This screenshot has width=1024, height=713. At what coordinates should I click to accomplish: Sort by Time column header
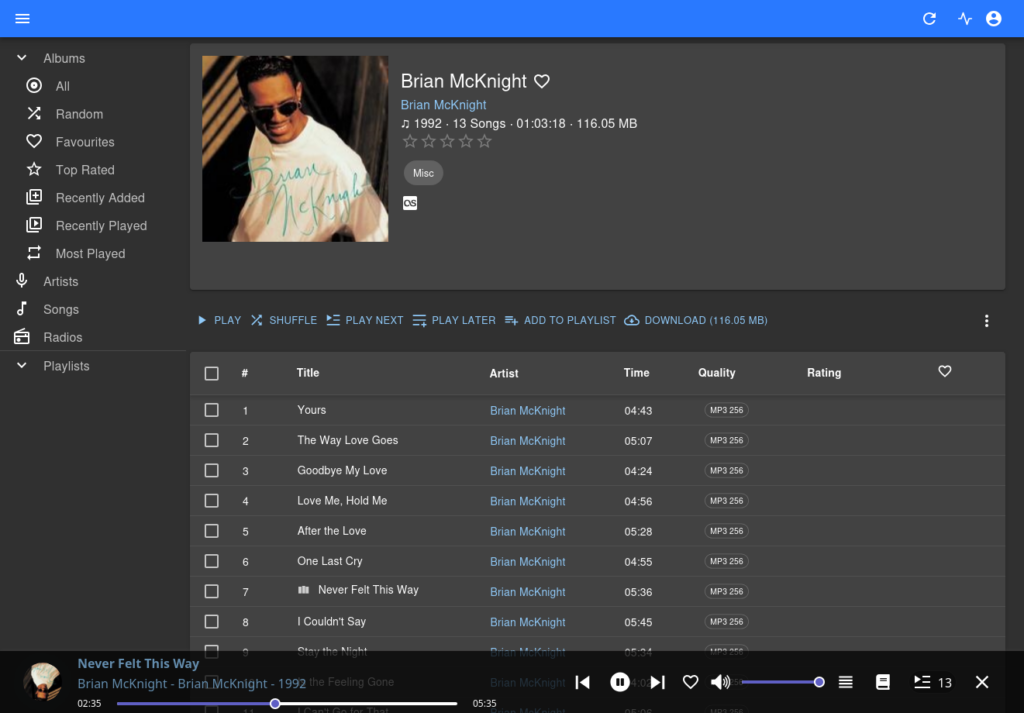tap(636, 373)
